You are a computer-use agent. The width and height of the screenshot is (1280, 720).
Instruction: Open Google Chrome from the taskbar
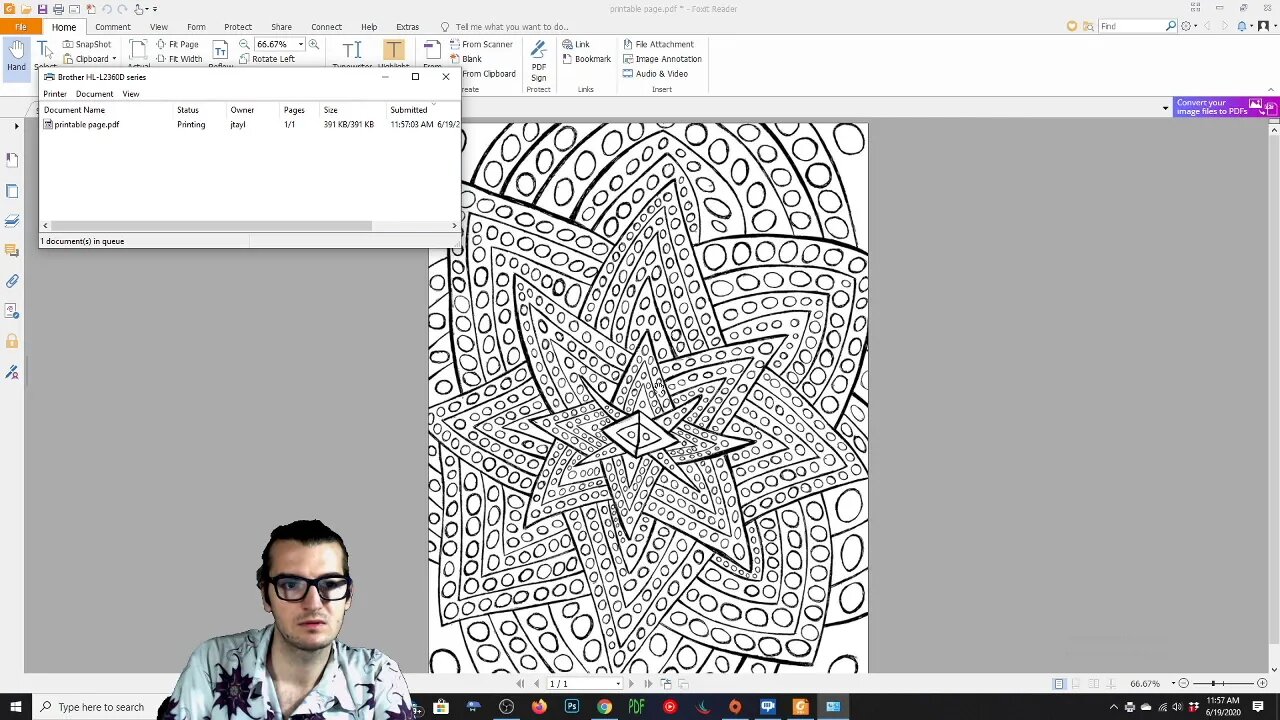pos(604,707)
